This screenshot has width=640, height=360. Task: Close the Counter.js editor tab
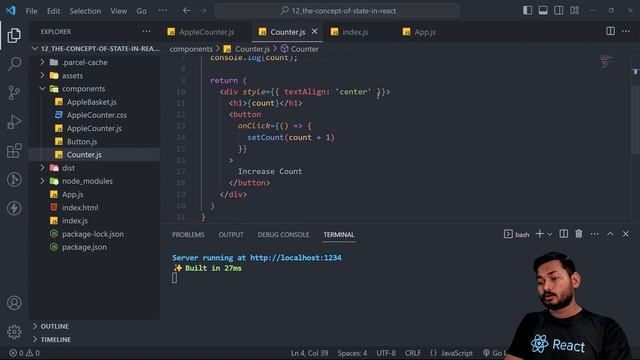[x=314, y=31]
